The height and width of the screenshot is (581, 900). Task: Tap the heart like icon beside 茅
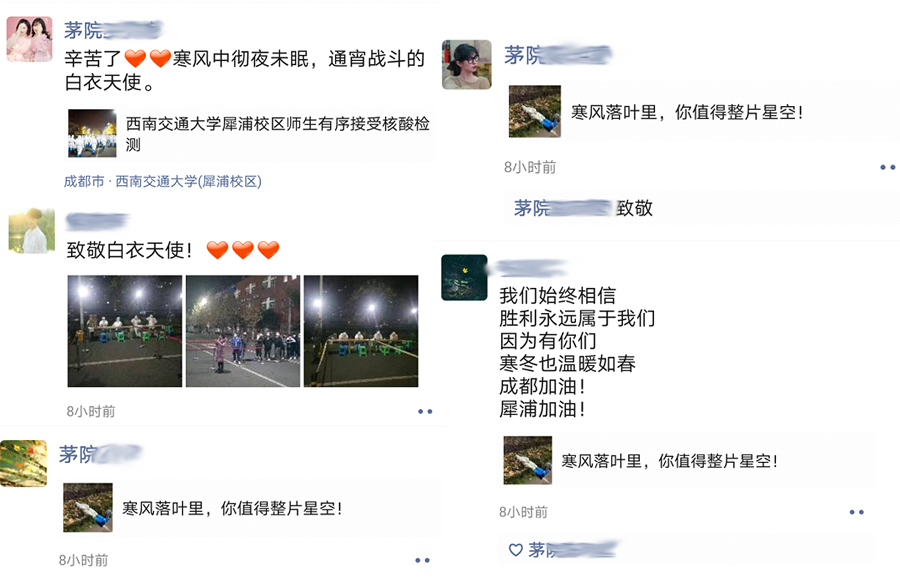(515, 550)
